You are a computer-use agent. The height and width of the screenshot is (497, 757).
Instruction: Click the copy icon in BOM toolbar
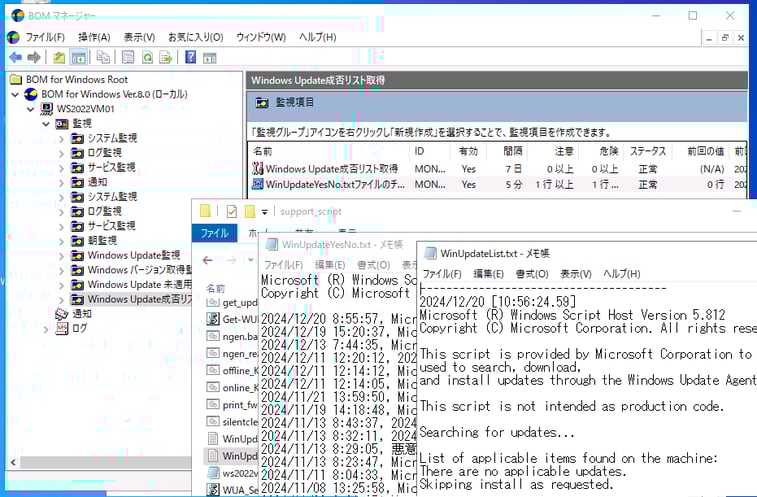(x=102, y=57)
